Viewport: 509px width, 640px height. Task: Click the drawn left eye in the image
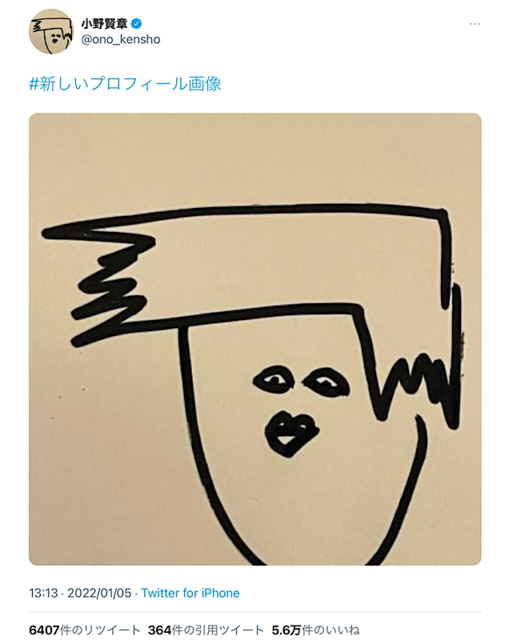(273, 380)
